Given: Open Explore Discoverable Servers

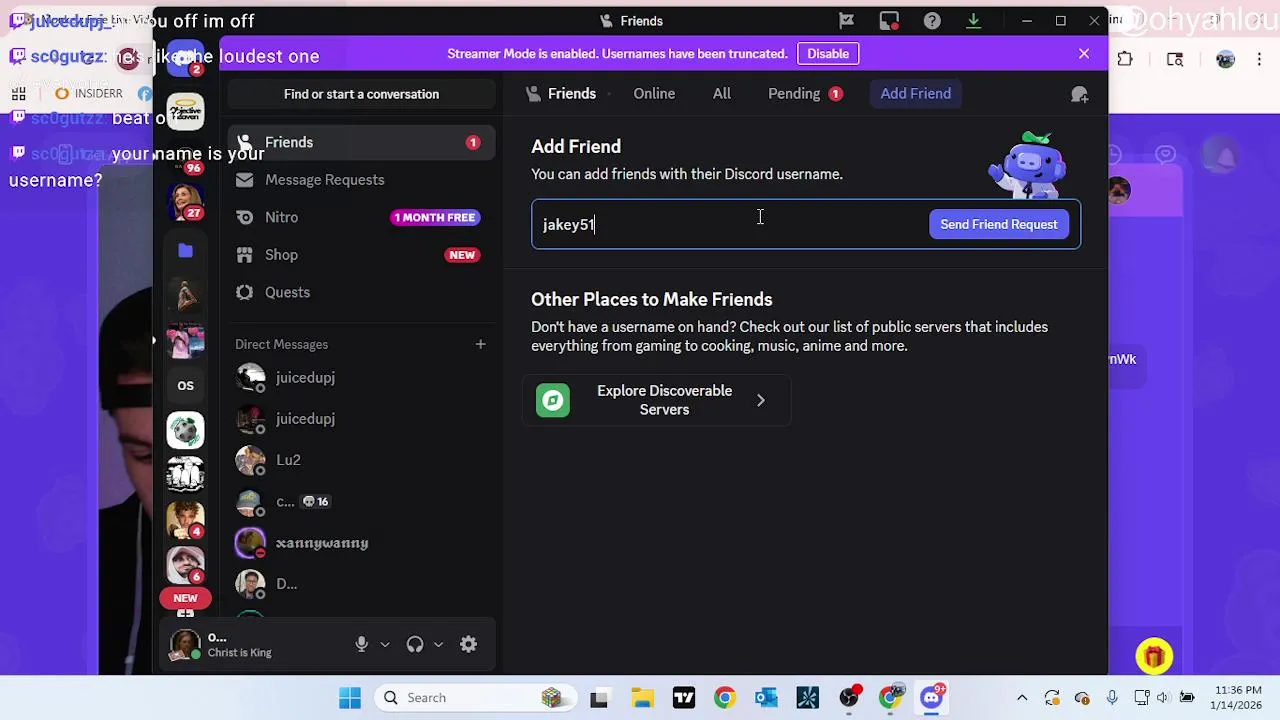Looking at the screenshot, I should click(656, 400).
